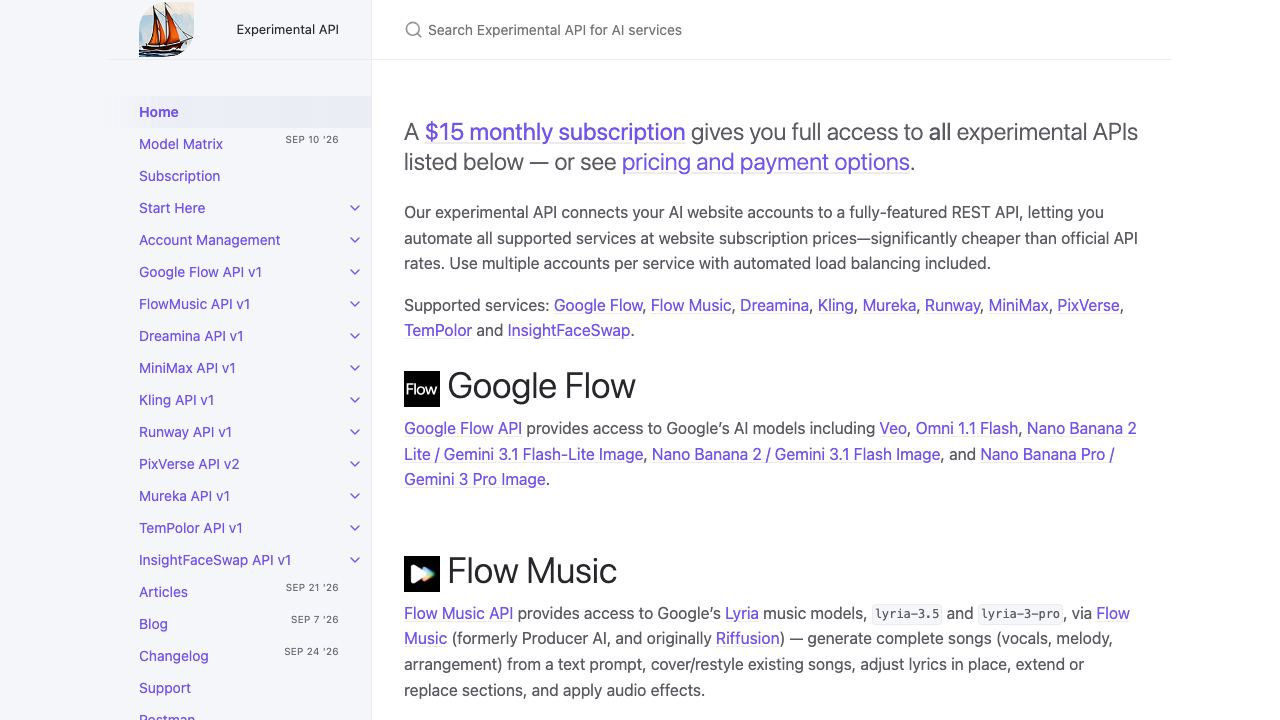This screenshot has height=720, width=1280.
Task: Open Model Matrix in the sidebar
Action: (181, 144)
